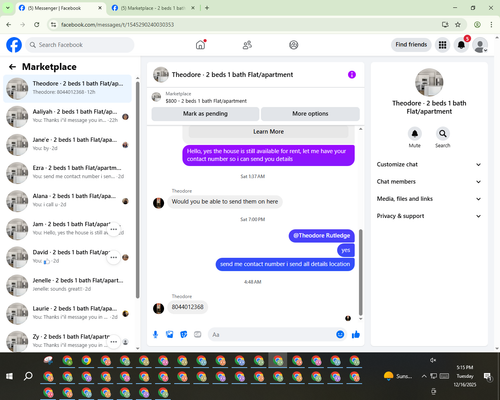Click the browser address bar URL
This screenshot has height=400, width=500.
pyautogui.click(x=117, y=25)
